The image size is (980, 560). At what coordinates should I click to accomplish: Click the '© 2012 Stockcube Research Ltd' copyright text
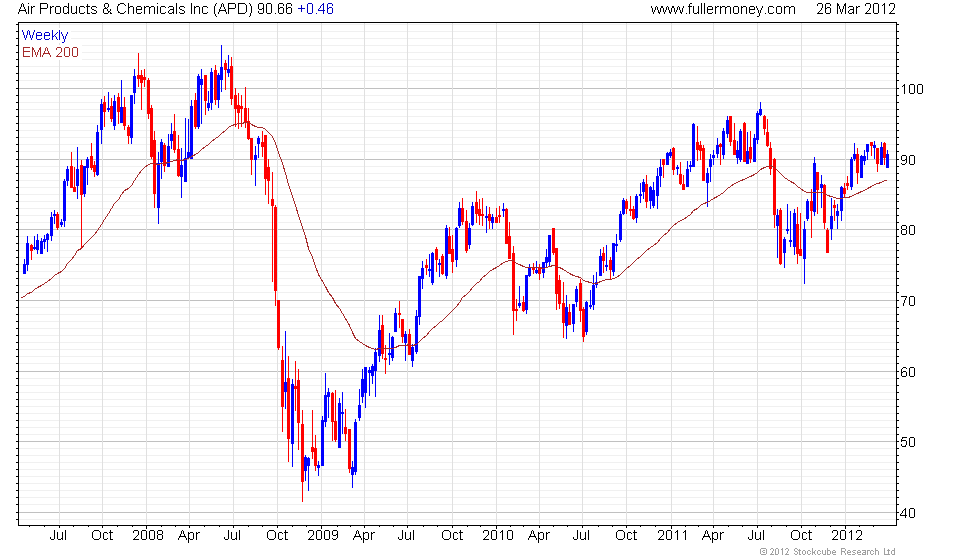(x=828, y=552)
